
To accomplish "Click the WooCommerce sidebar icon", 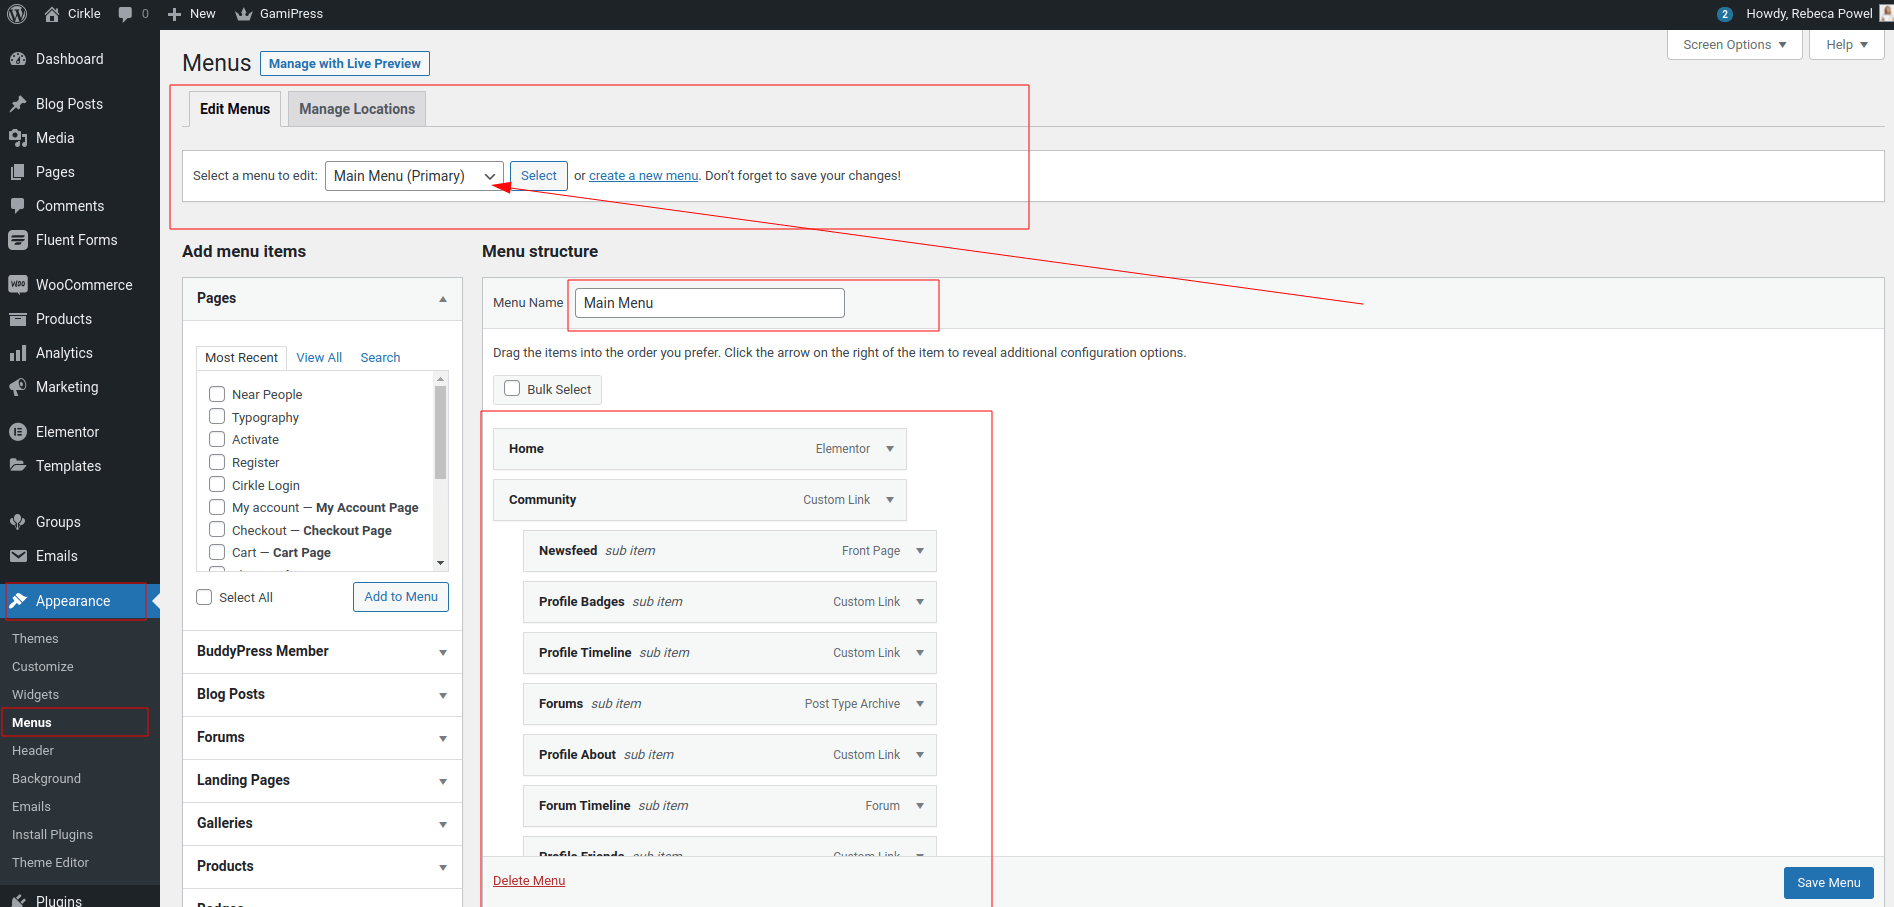I will pyautogui.click(x=18, y=285).
